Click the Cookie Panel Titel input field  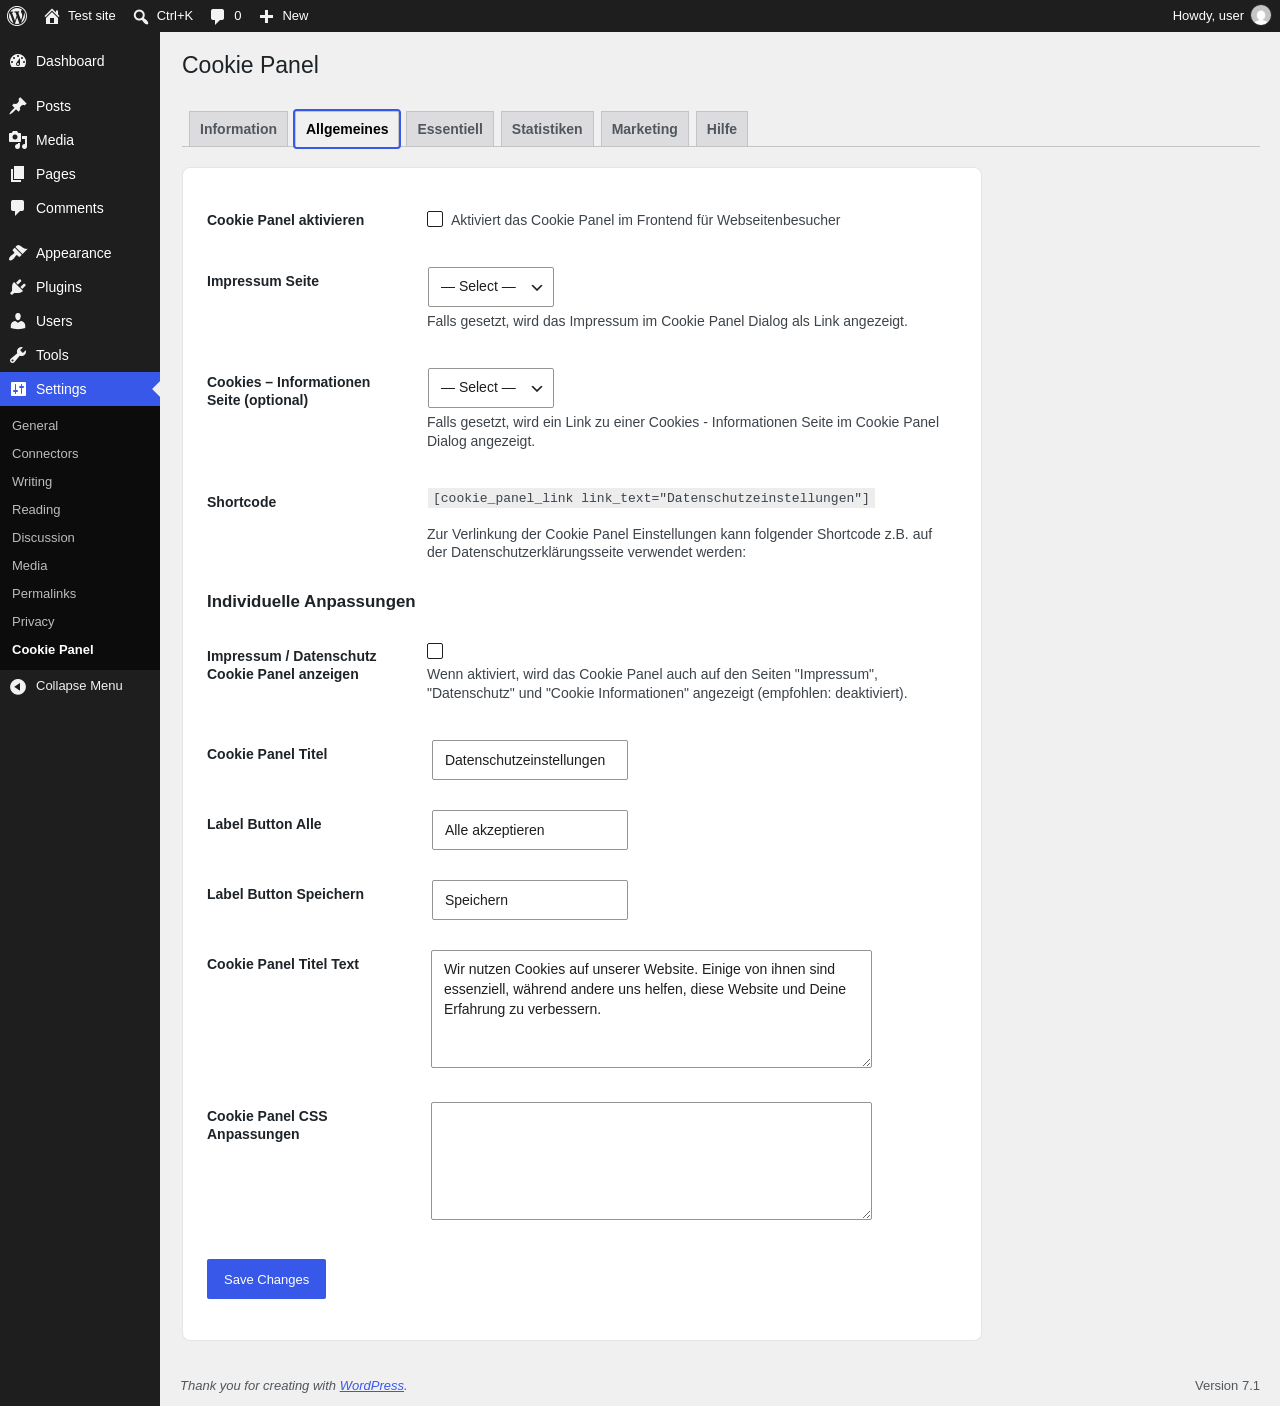530,760
